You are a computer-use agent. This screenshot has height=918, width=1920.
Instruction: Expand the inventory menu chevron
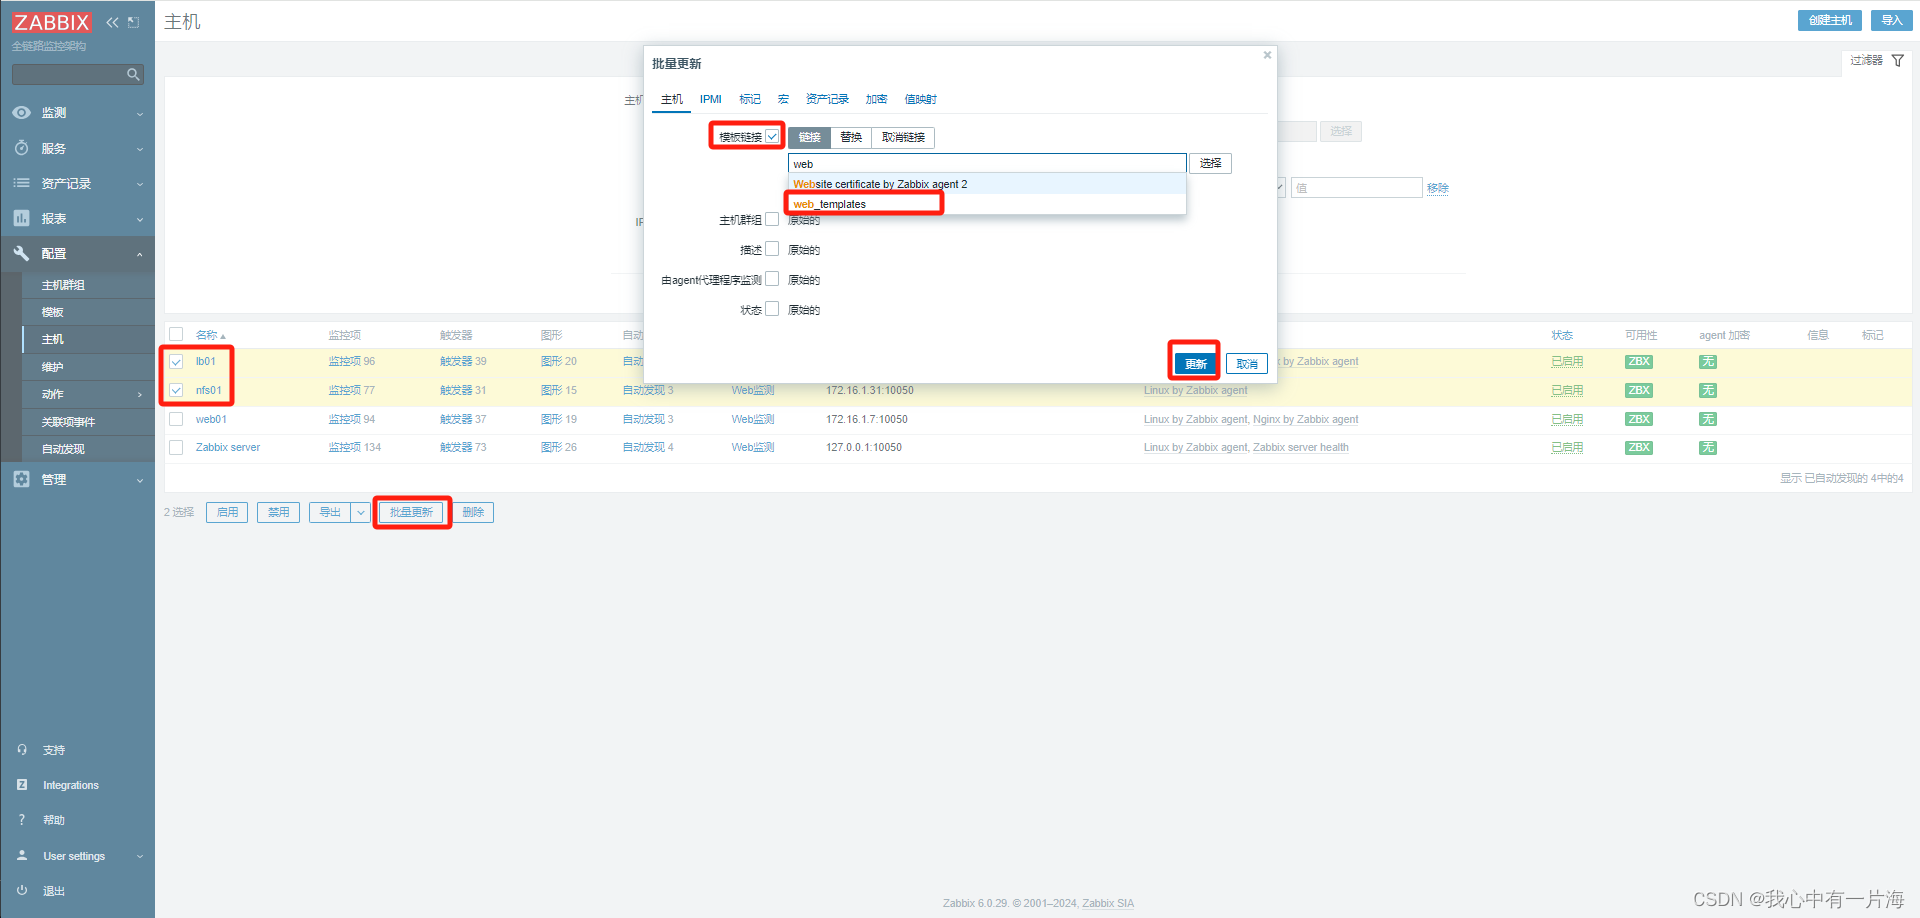coord(140,184)
